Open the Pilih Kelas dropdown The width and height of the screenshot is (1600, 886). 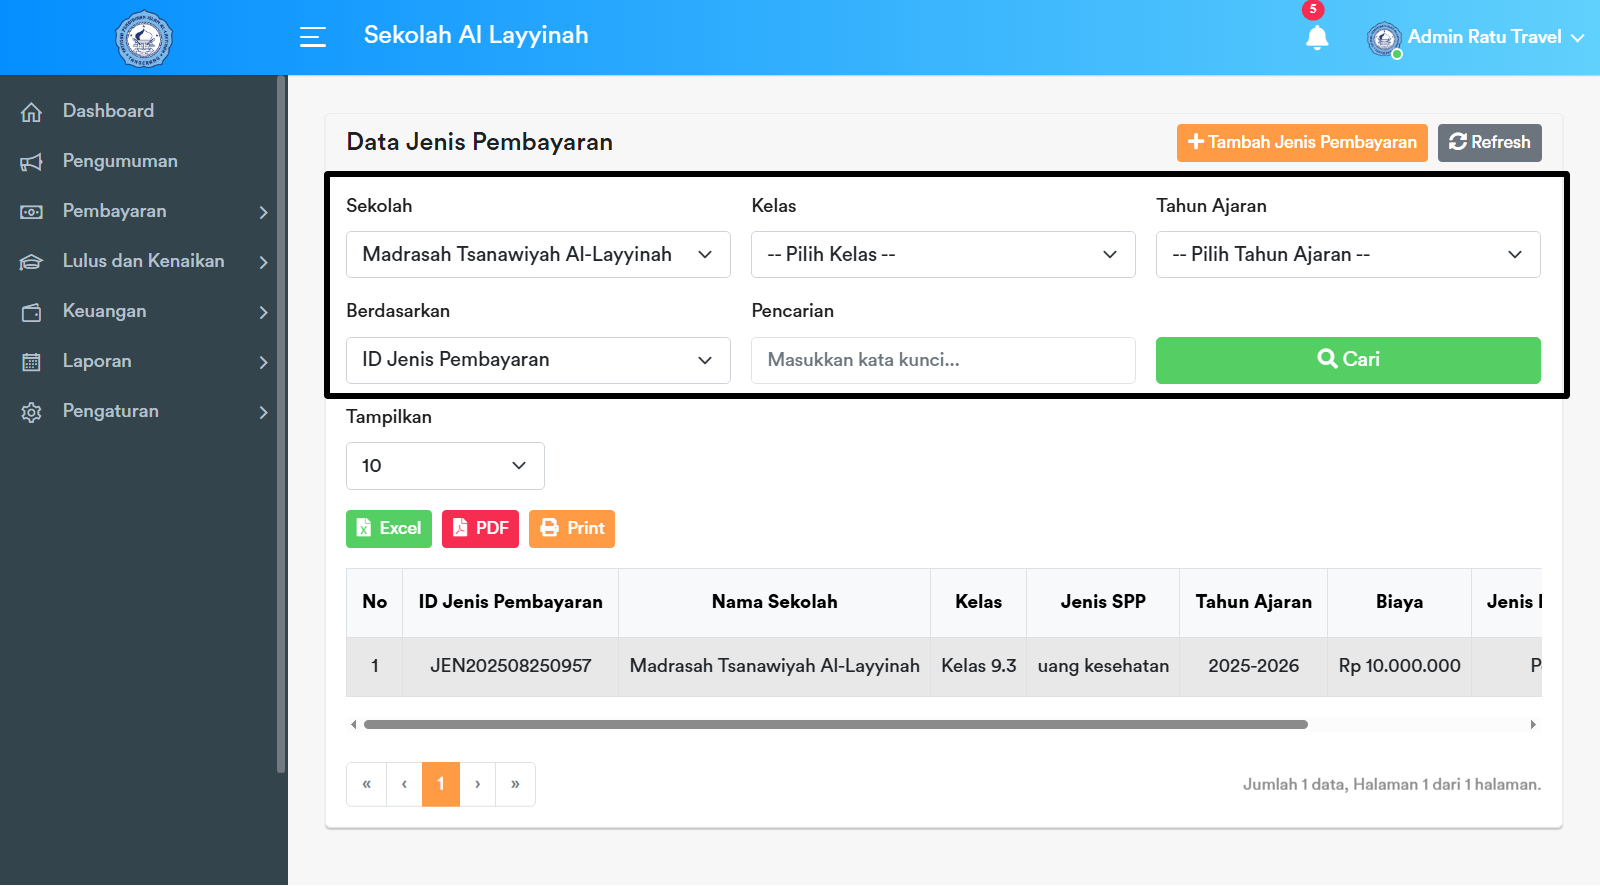pyautogui.click(x=942, y=254)
